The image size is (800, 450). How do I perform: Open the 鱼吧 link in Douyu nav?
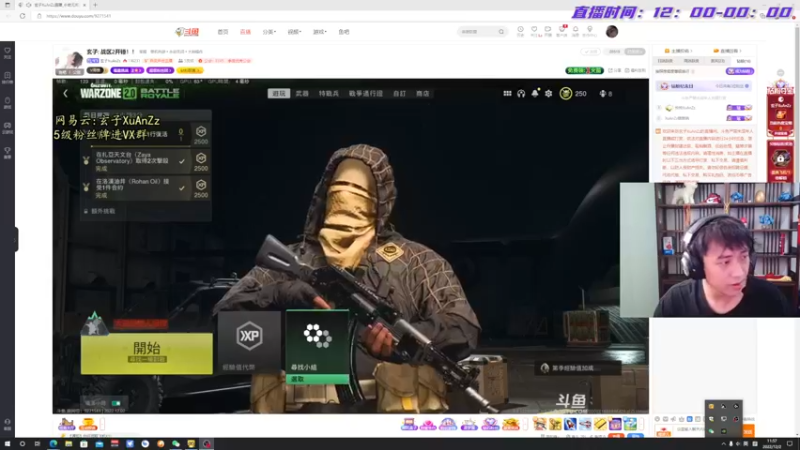(x=344, y=32)
